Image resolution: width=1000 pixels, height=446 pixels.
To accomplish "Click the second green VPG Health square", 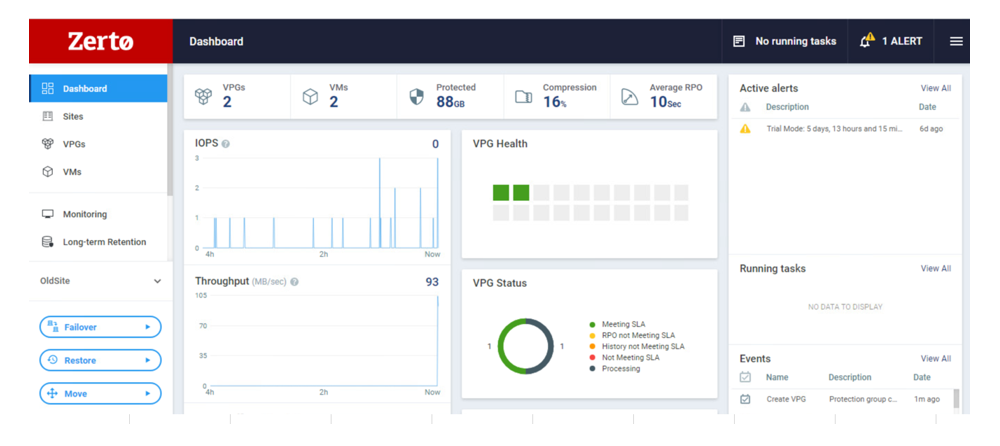I will point(522,193).
